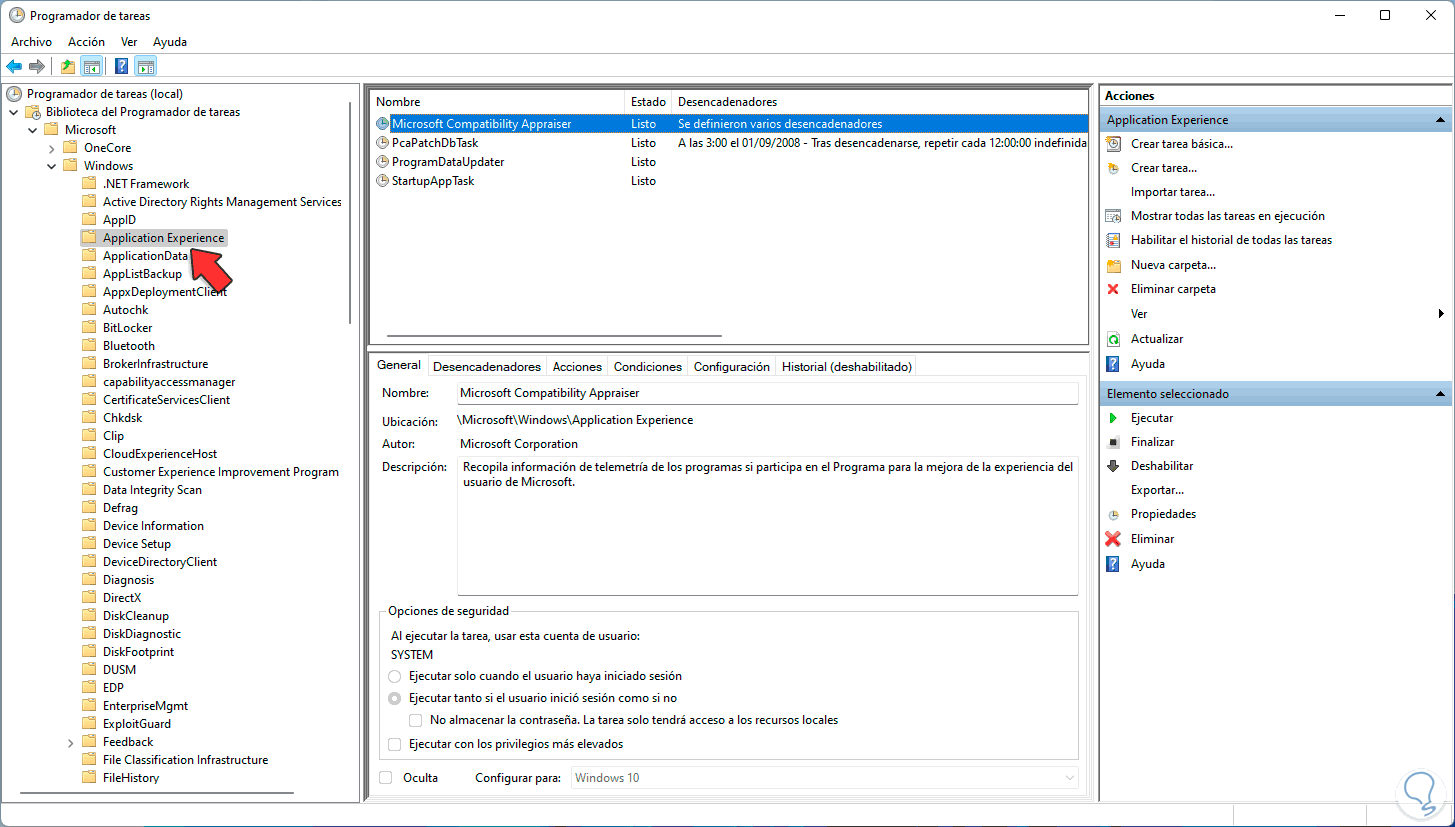The width and height of the screenshot is (1455, 827).
Task: Click the Defrag folder icon
Action: [x=89, y=508]
